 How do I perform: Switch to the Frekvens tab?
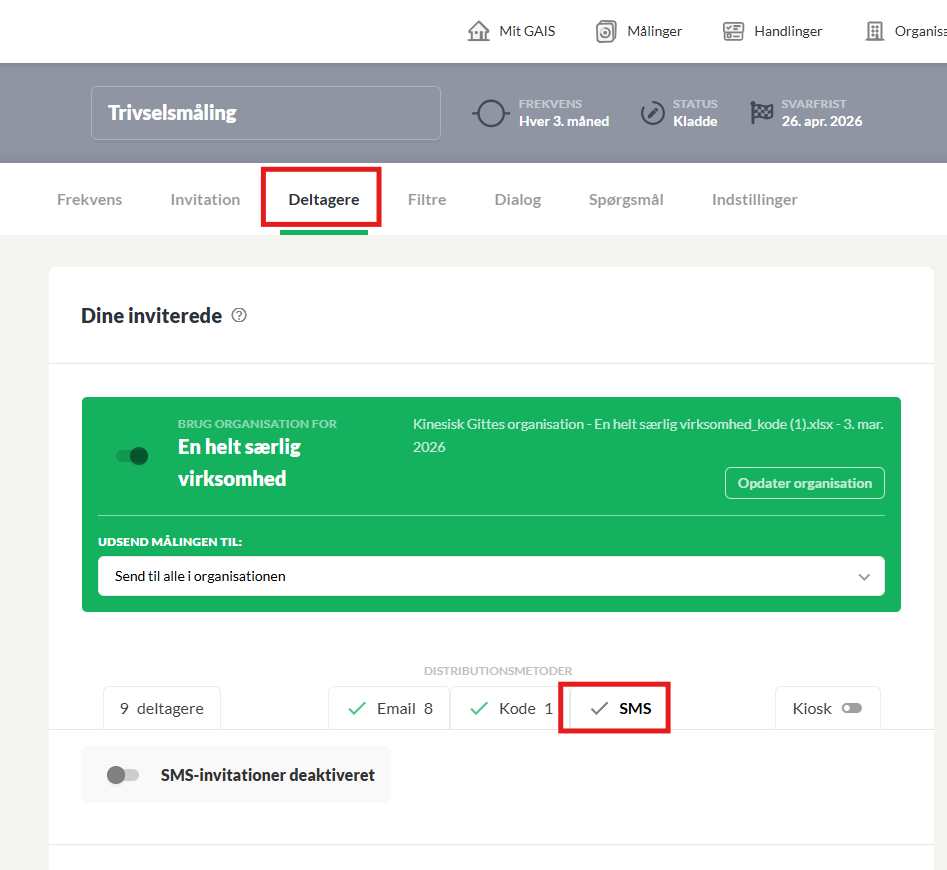pyautogui.click(x=89, y=200)
